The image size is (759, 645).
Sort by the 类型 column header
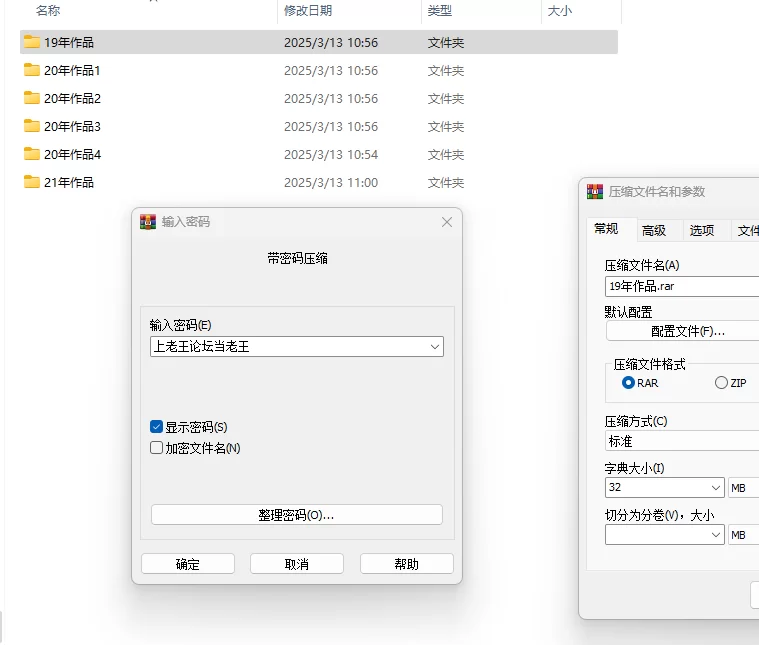(x=440, y=11)
